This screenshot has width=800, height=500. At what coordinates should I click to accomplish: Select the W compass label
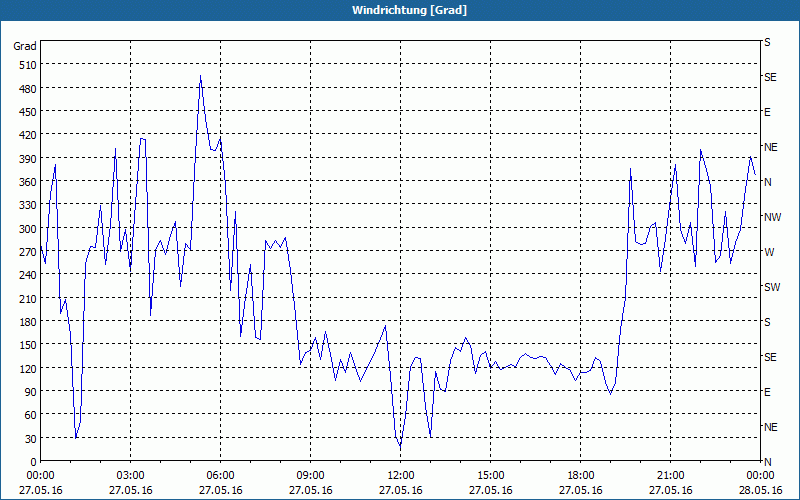[769, 252]
